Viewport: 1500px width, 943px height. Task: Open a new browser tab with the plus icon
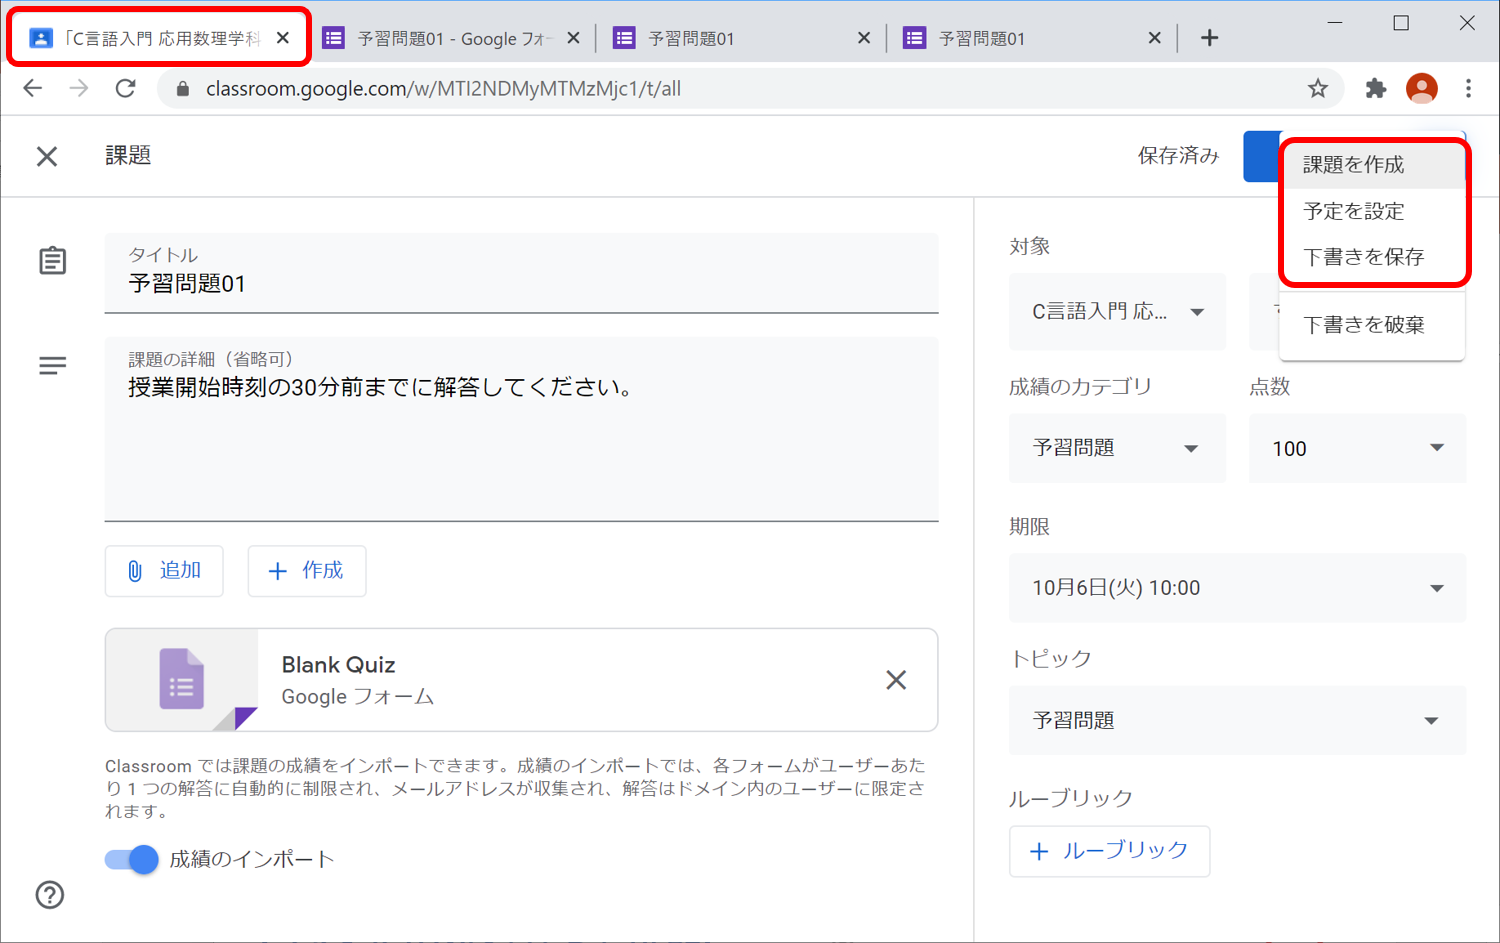[x=1209, y=38]
